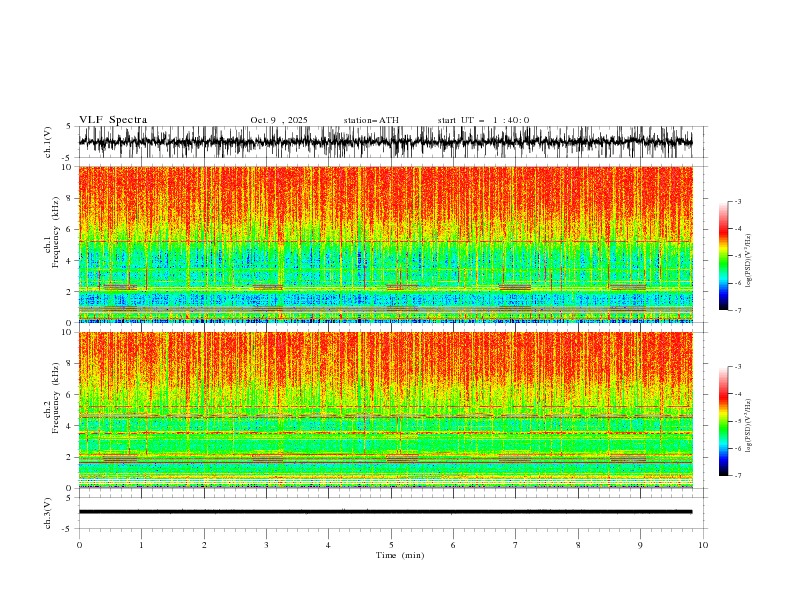Click the ch.1 spectrogram panel
792x612 pixels.
(385, 244)
